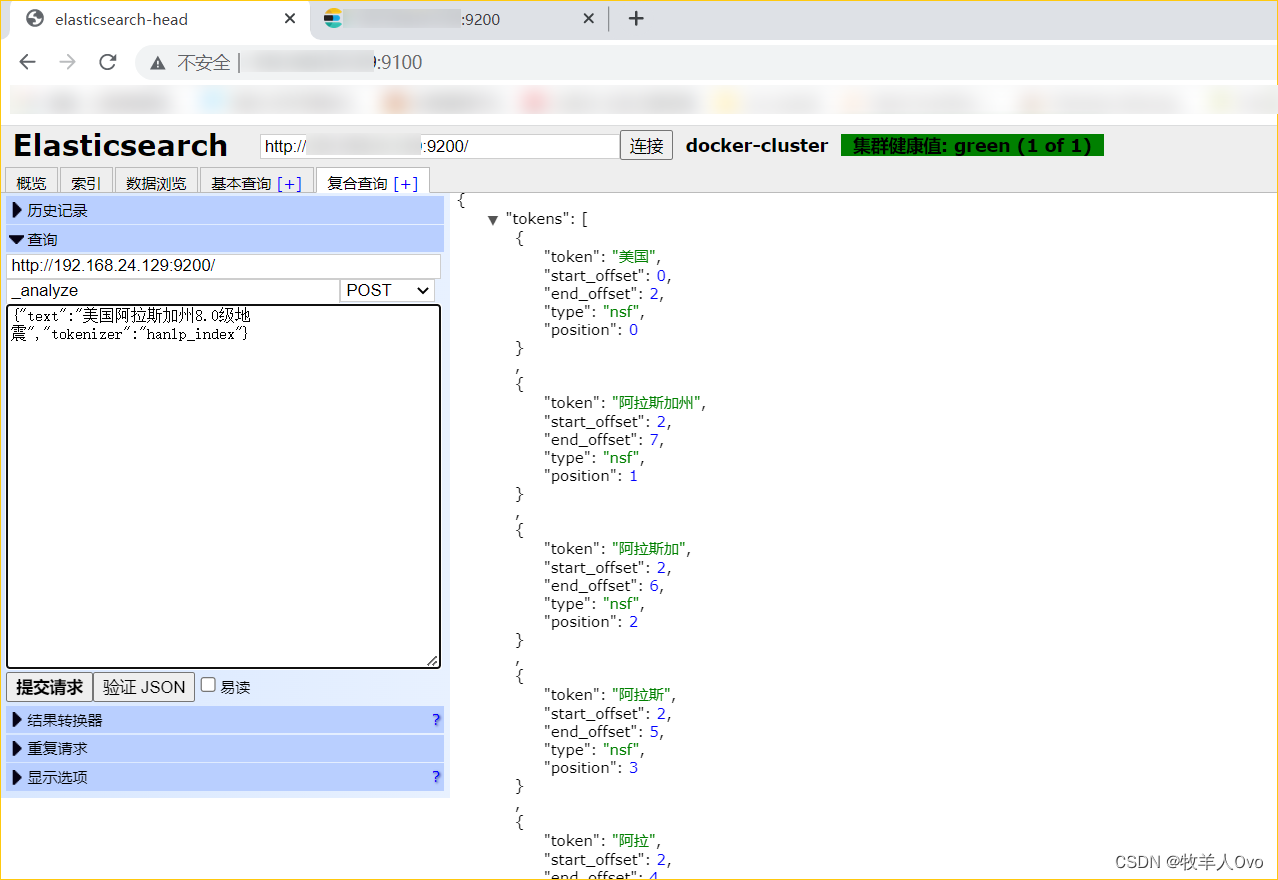Click the help icon beside 结果转换器
The height and width of the screenshot is (880, 1278).
pos(435,719)
